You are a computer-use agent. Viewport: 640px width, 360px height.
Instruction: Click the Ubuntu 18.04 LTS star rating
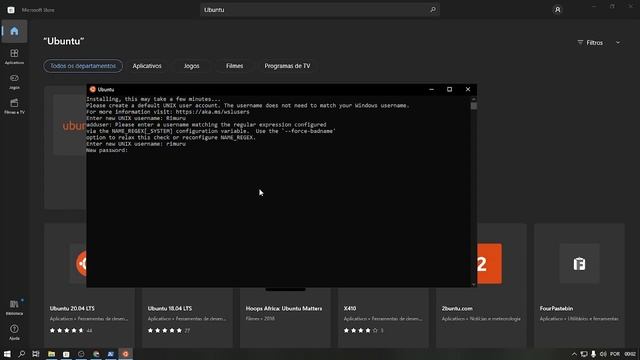[x=164, y=330]
